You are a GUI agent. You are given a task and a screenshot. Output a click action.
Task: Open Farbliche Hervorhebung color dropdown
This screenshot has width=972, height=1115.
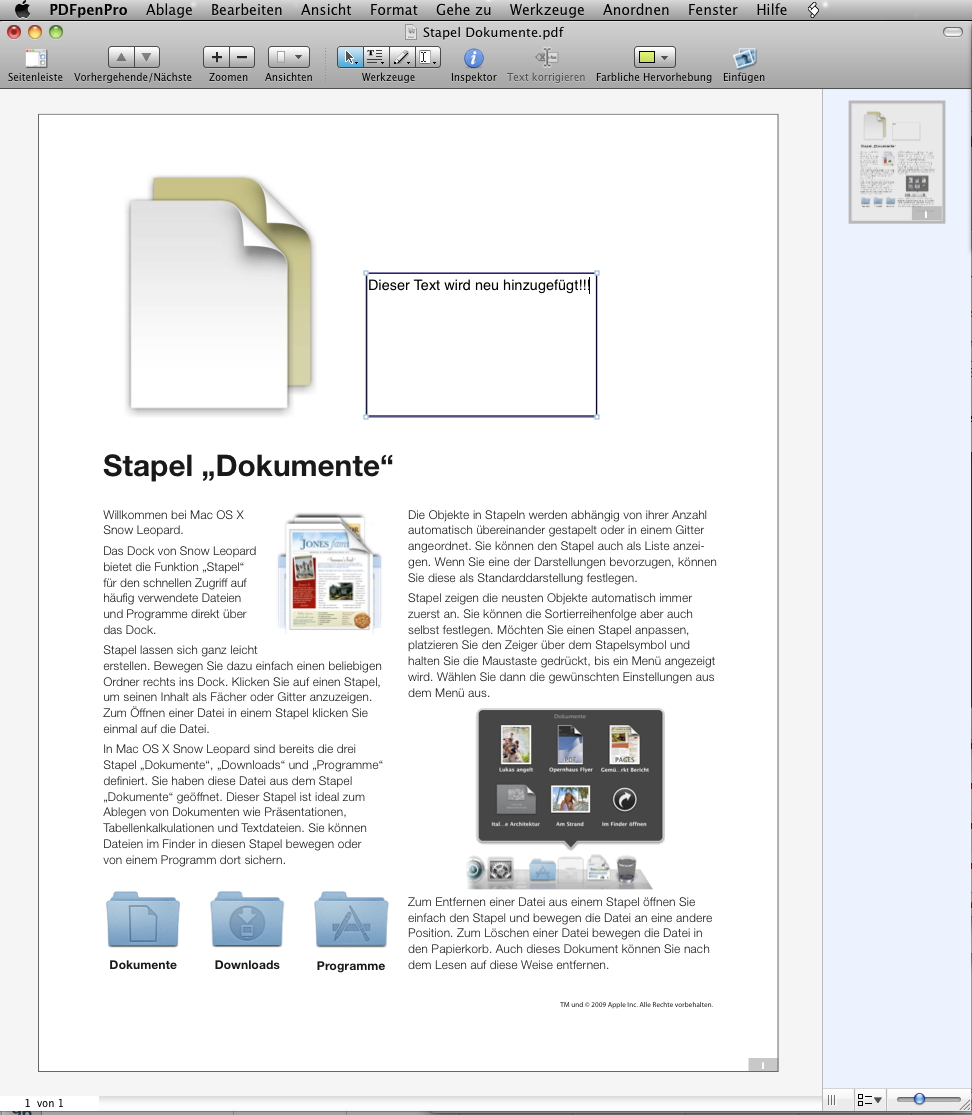click(x=654, y=58)
